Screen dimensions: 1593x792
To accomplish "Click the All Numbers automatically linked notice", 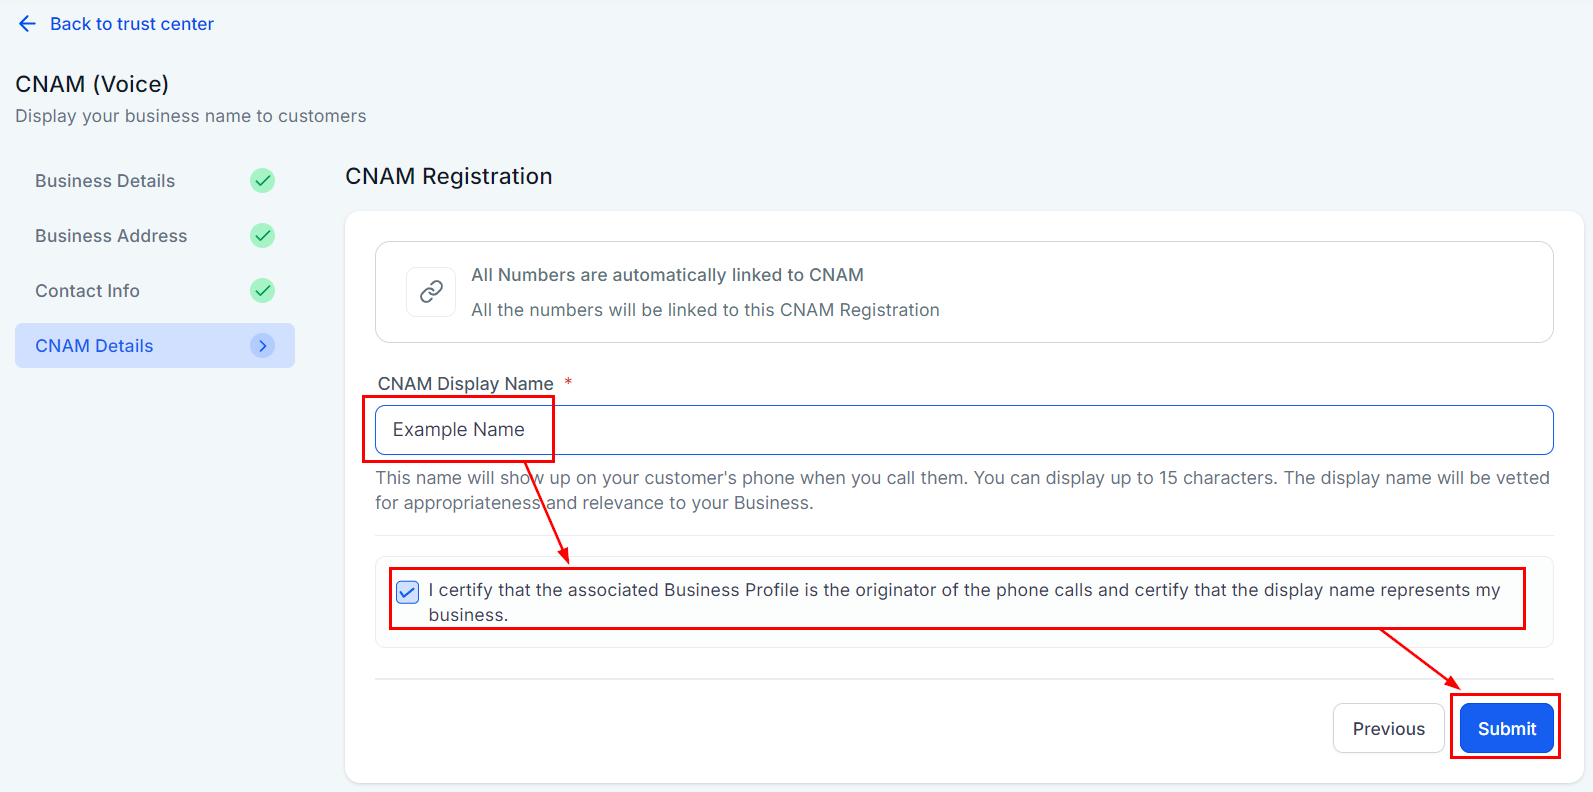I will click(667, 275).
